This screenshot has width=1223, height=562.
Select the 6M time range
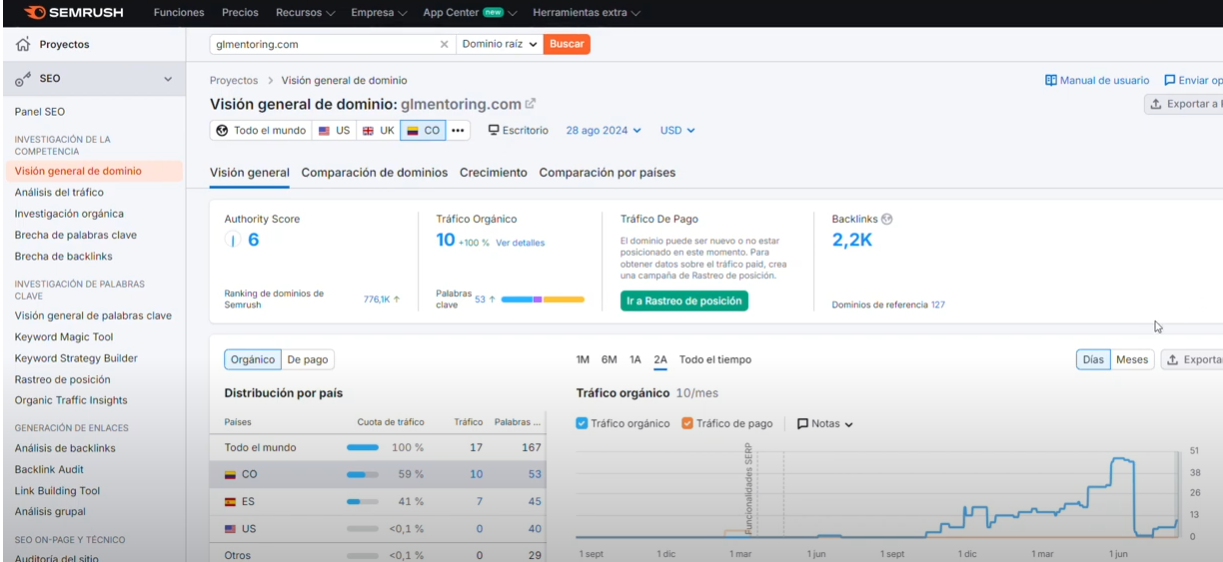click(x=609, y=359)
